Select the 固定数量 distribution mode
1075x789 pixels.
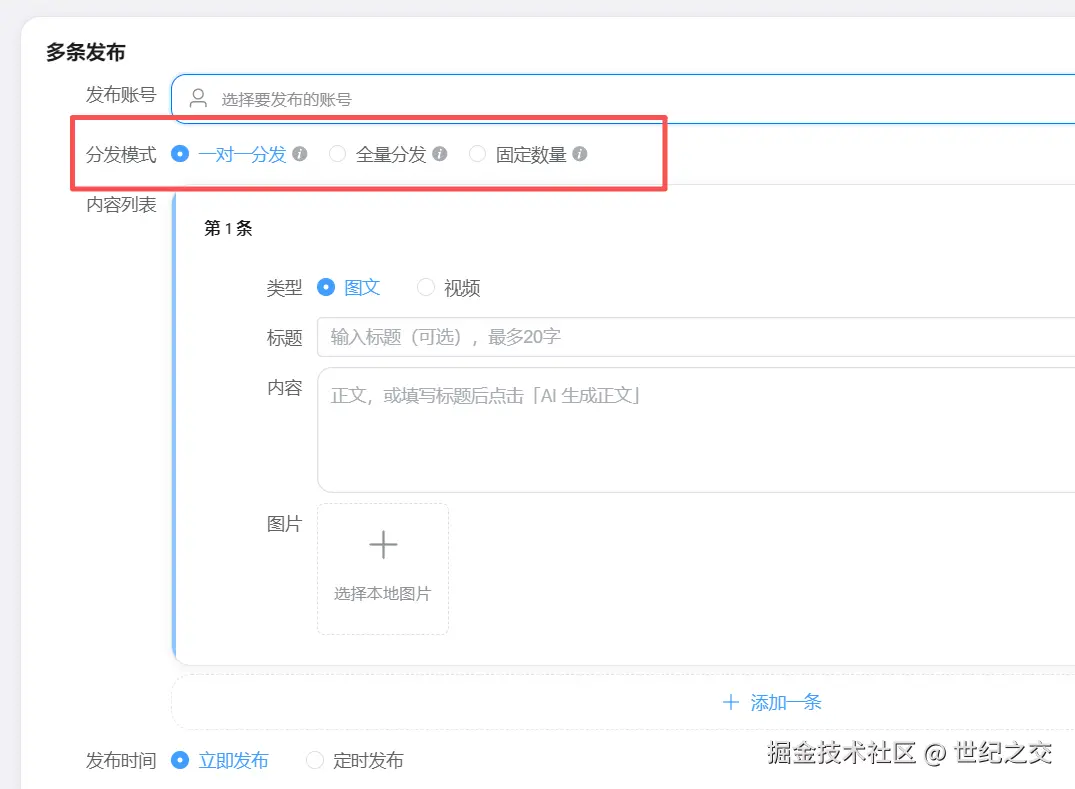(477, 154)
